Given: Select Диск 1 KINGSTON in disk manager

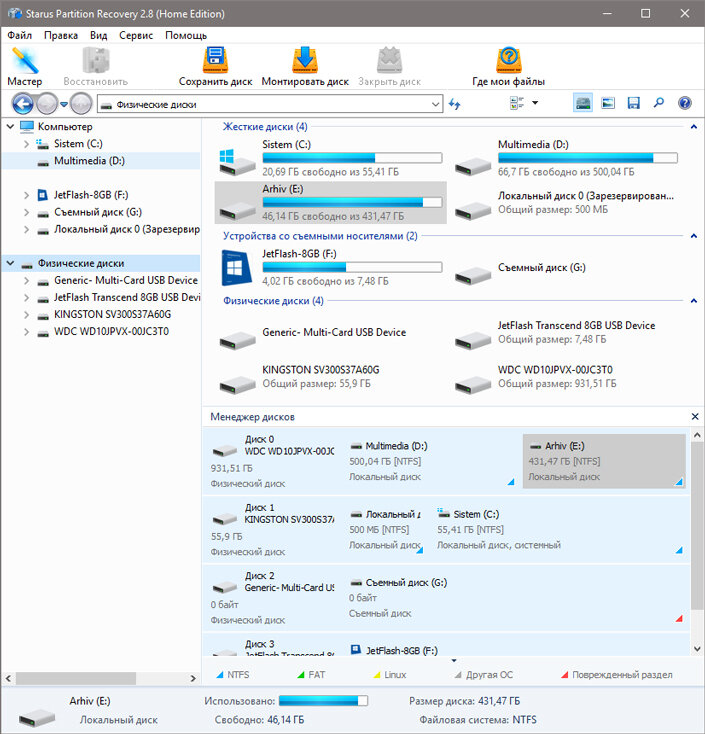Looking at the screenshot, I should [x=272, y=529].
